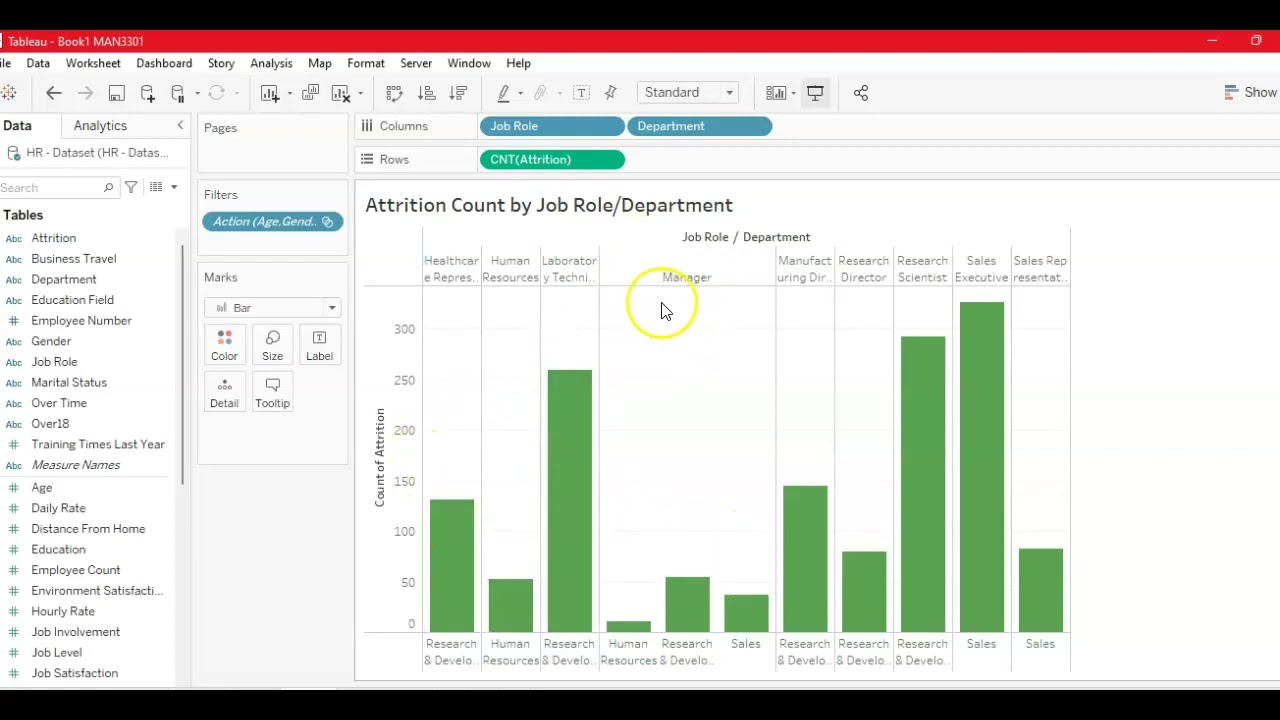
Task: Show mark labels T icon
Action: click(x=581, y=93)
